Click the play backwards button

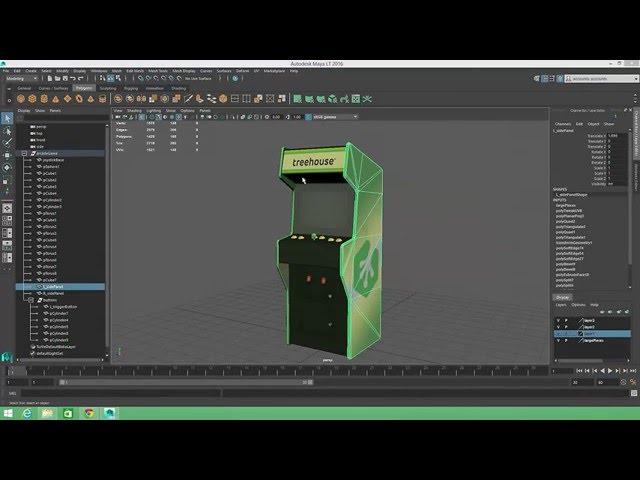[x=602, y=371]
